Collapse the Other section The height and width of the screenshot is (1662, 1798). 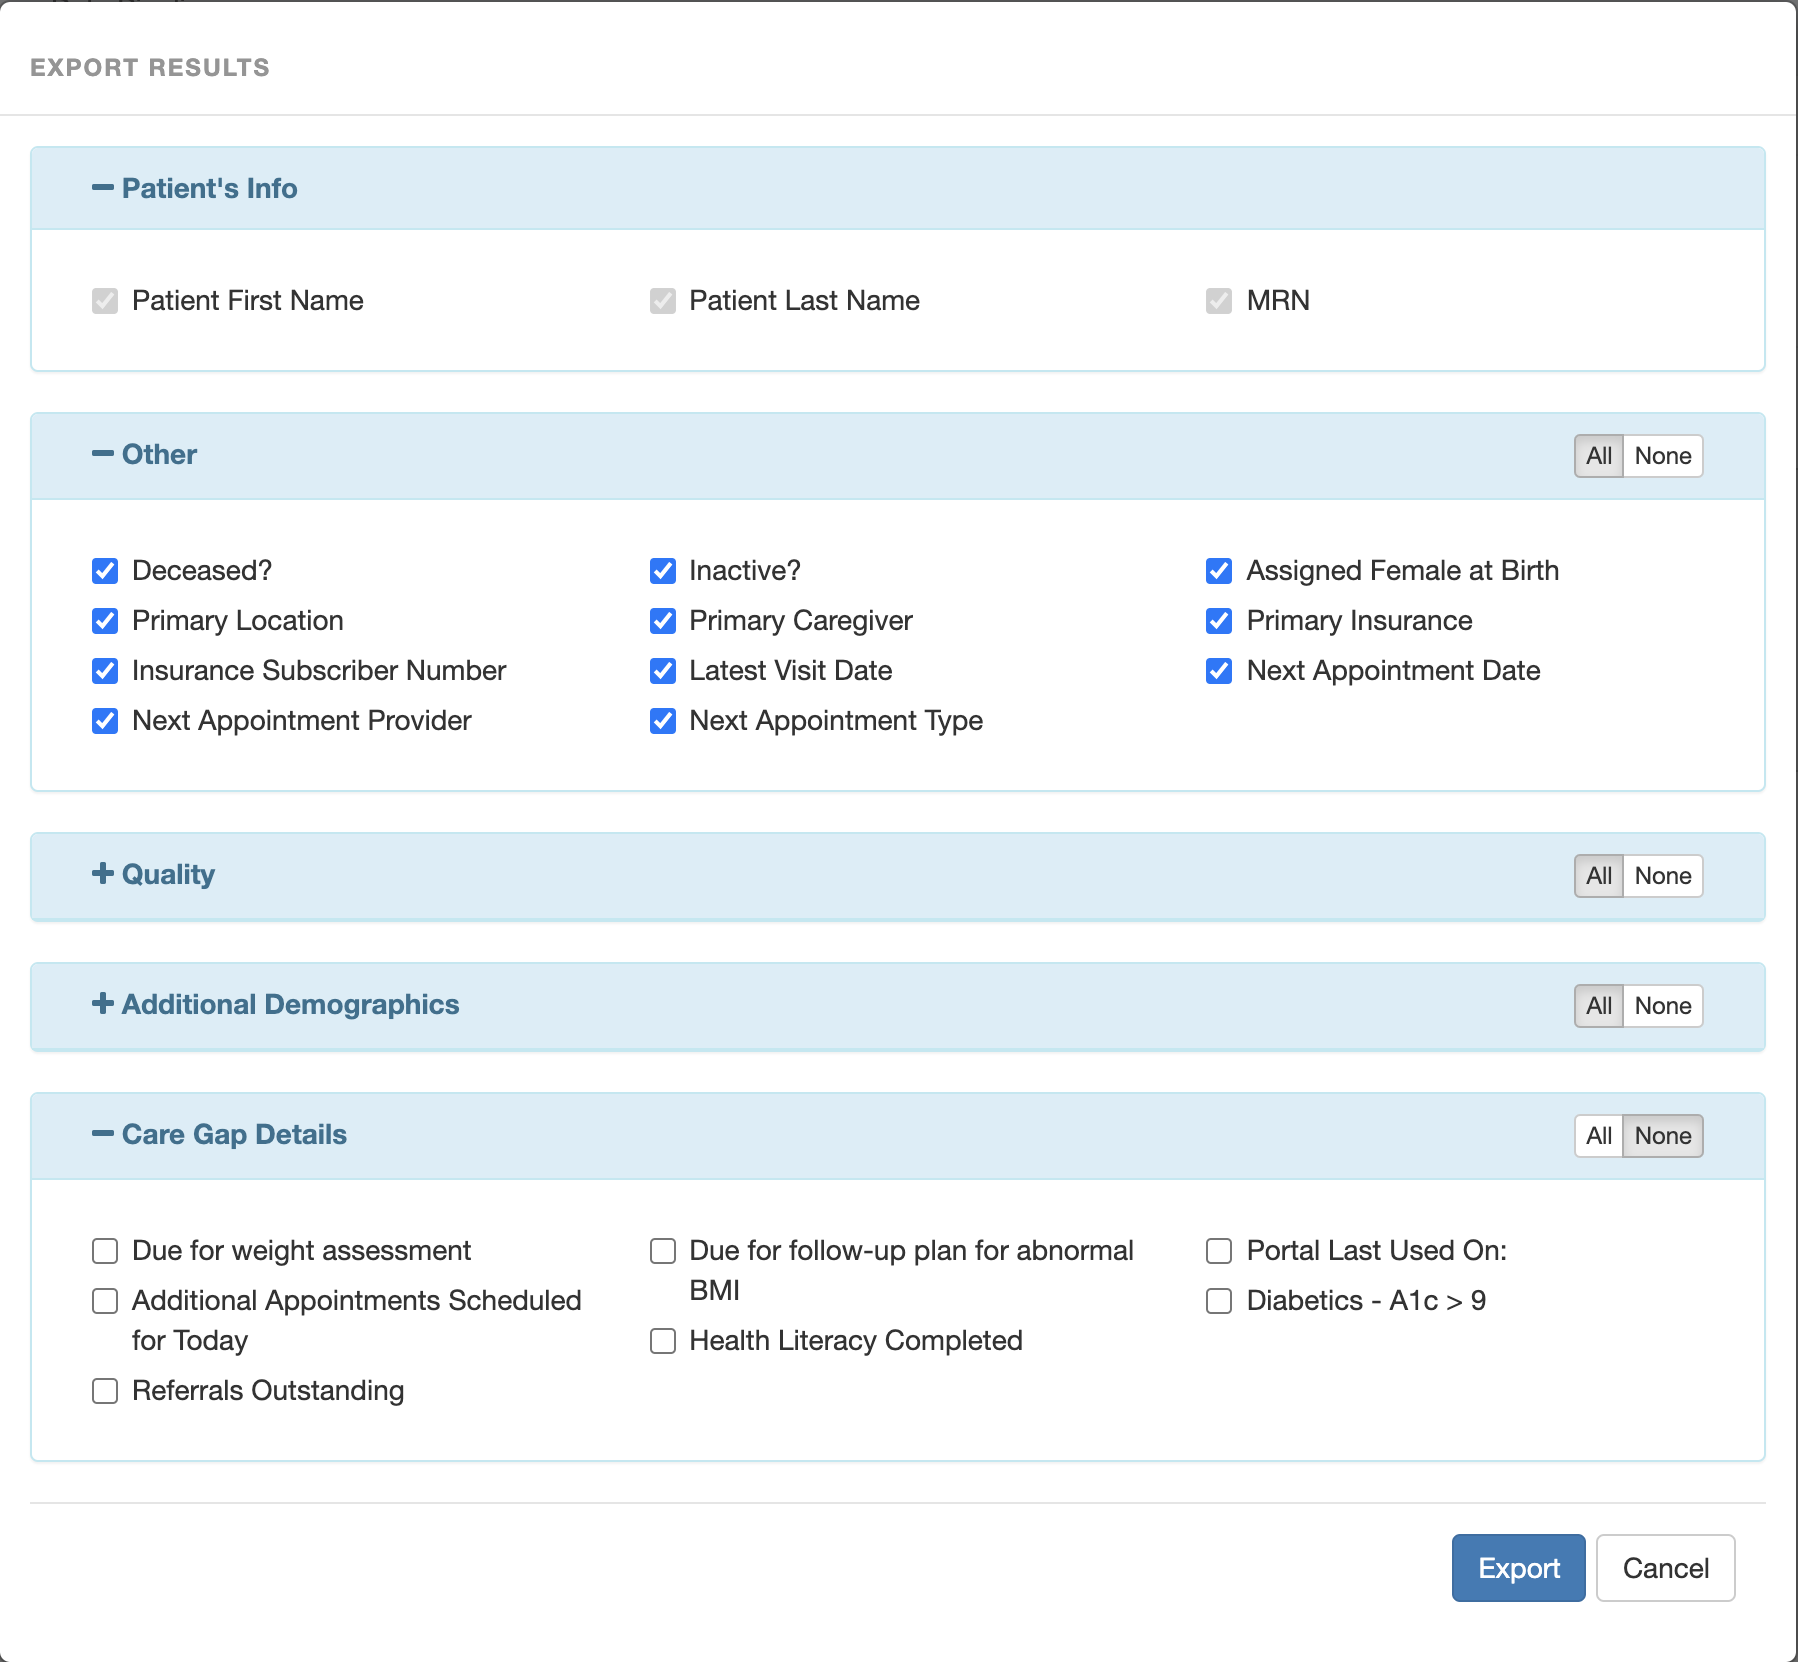pos(145,455)
